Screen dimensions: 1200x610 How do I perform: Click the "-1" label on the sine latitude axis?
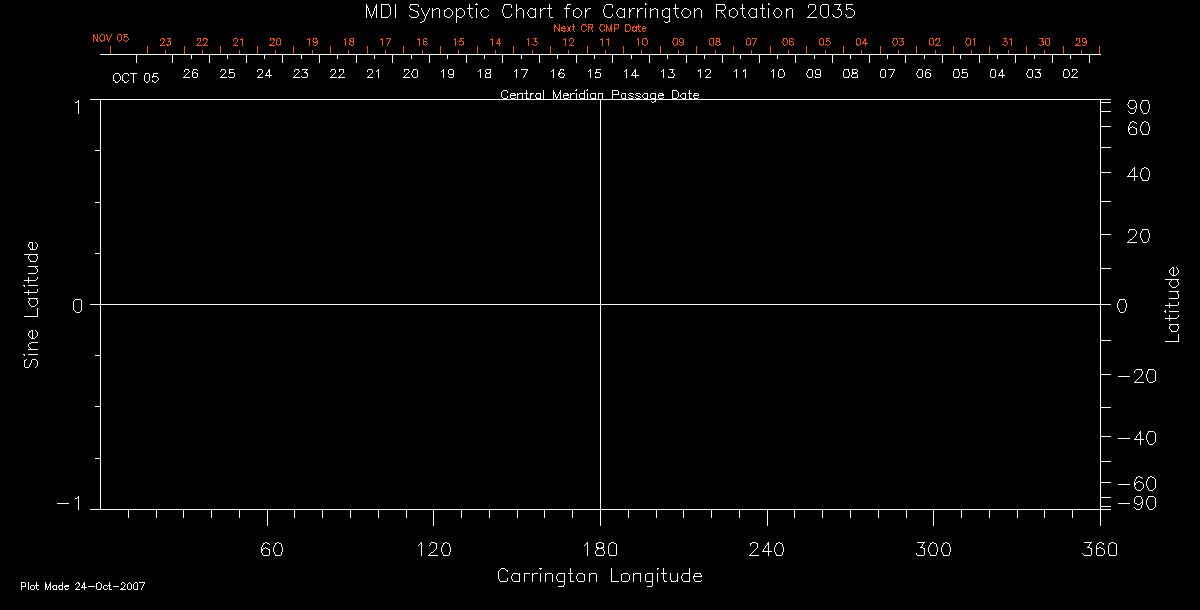(x=70, y=505)
